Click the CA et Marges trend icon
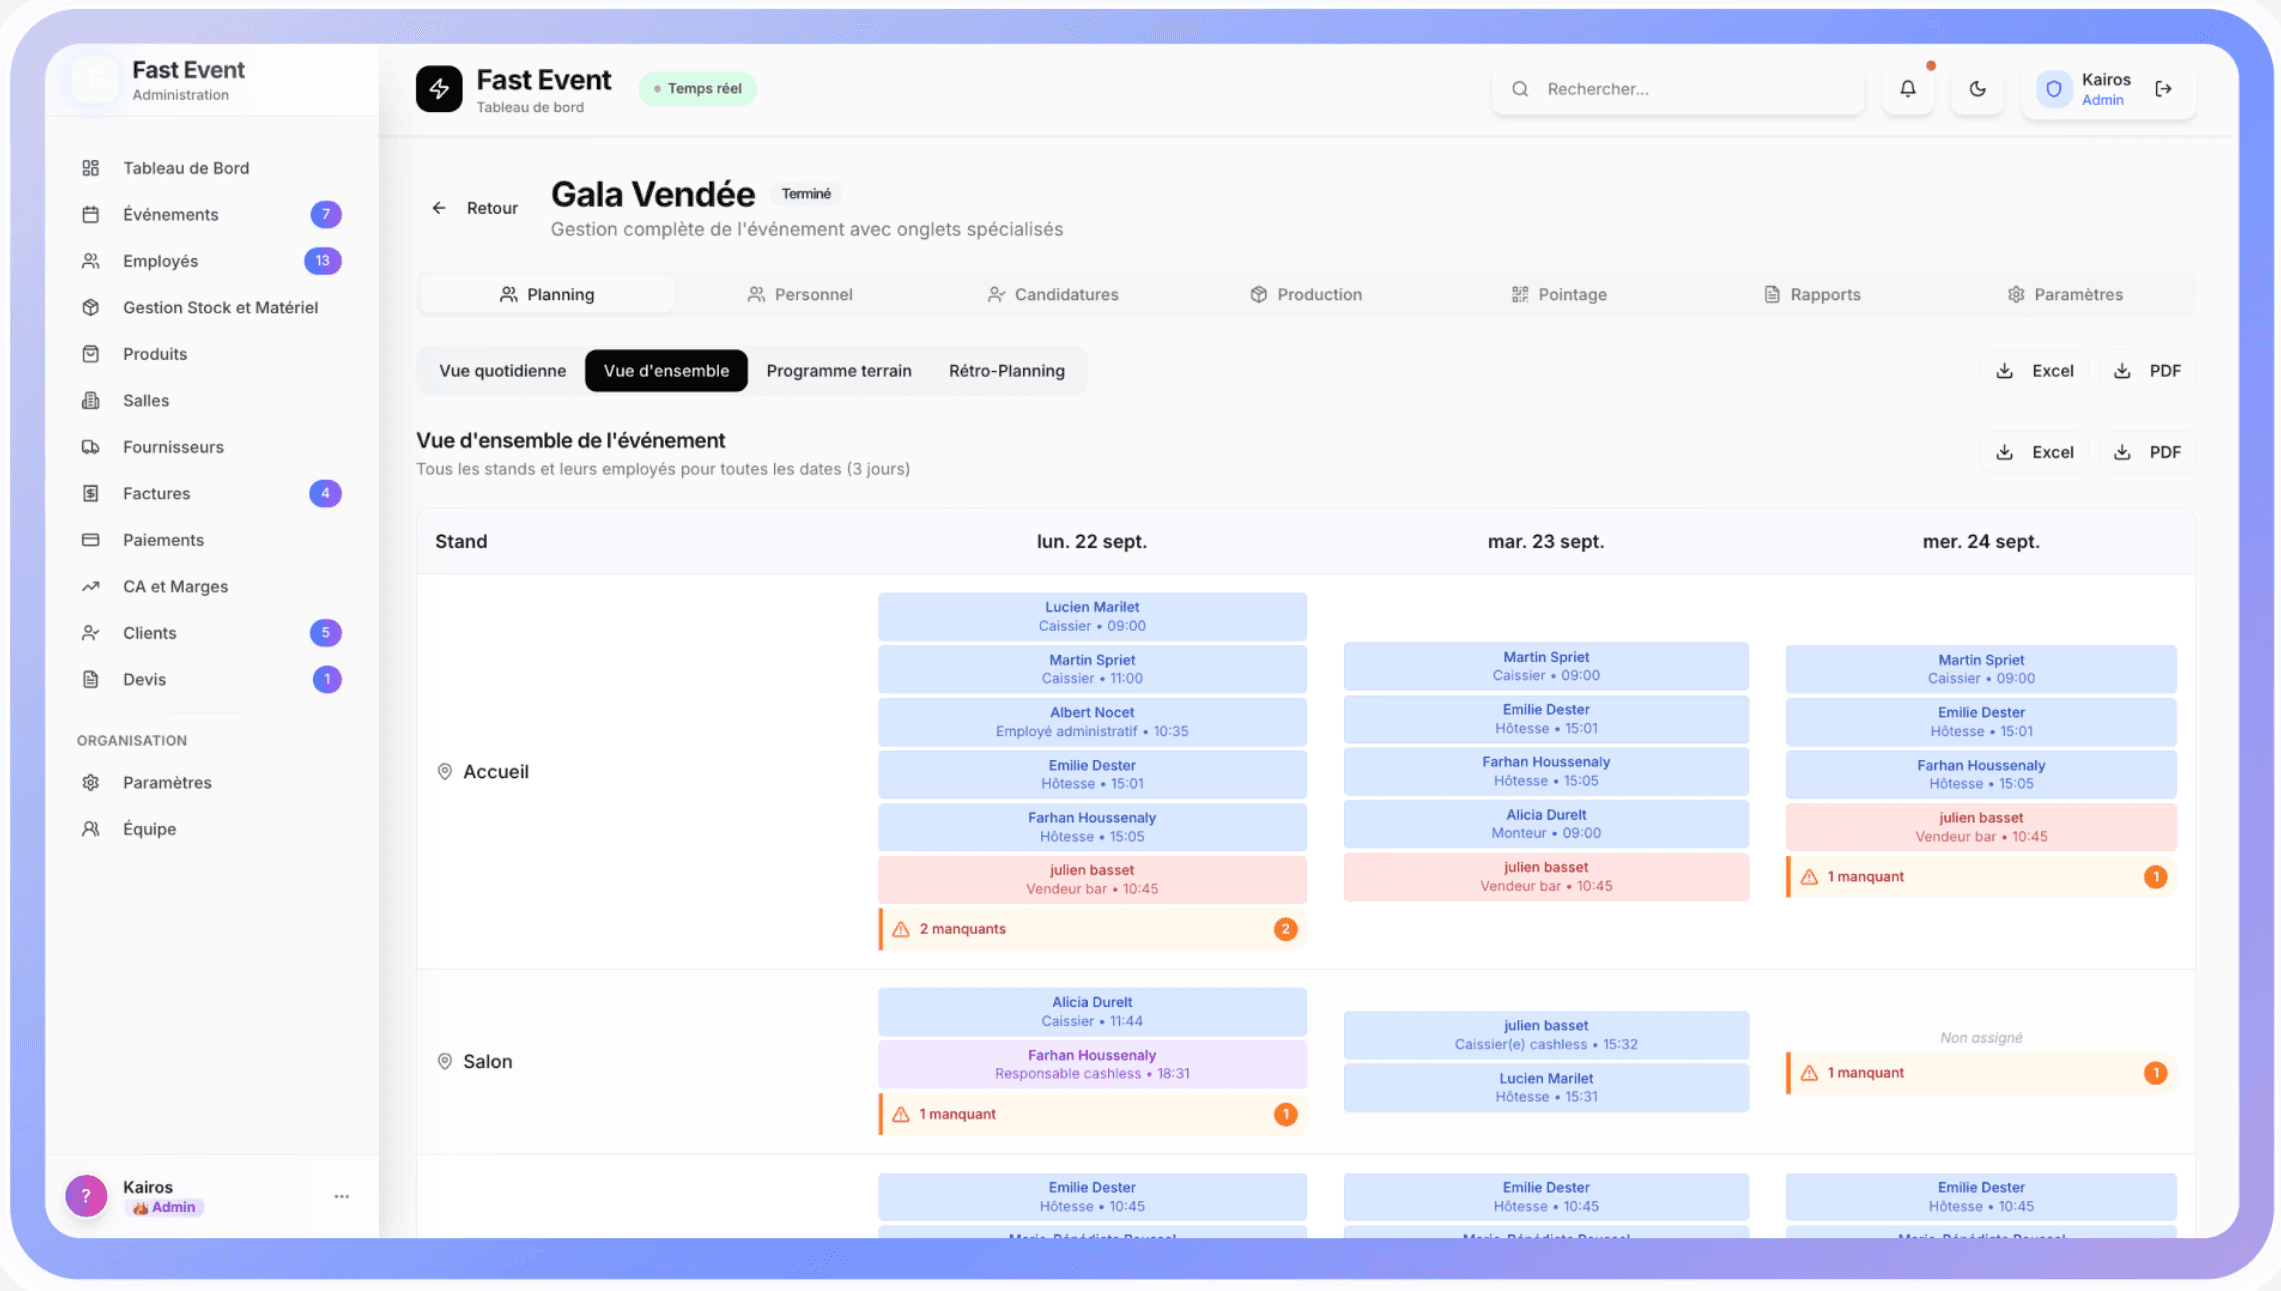The image size is (2281, 1291). click(x=91, y=586)
